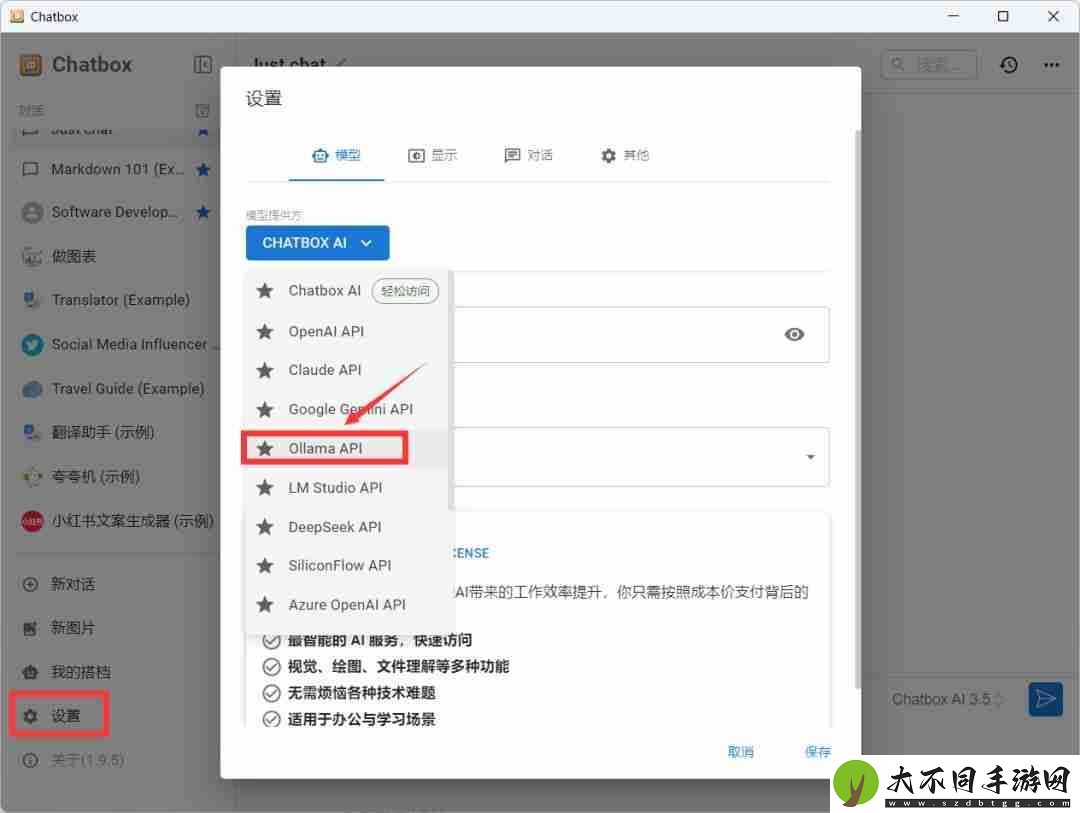Viewport: 1080px width, 813px height.
Task: Click the Social Media Influencer Twitter icon
Action: click(32, 344)
